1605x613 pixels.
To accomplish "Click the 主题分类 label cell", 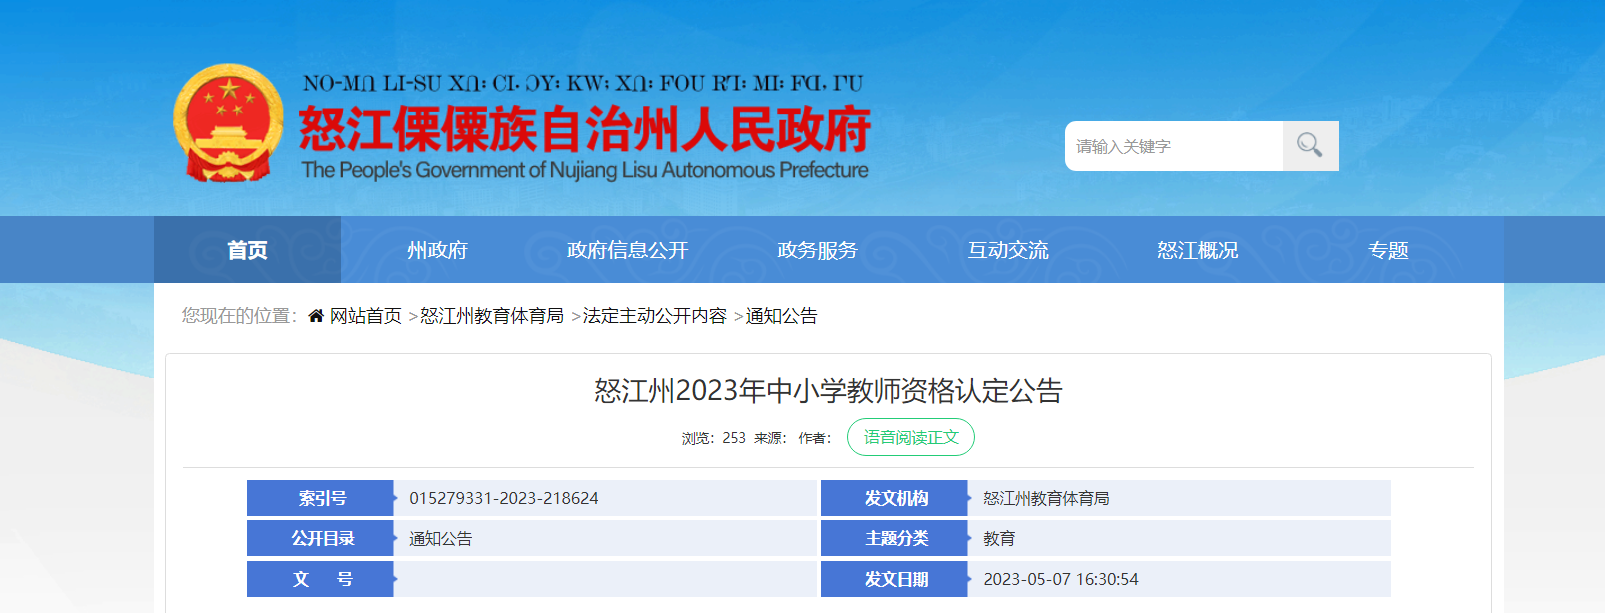I will [x=895, y=538].
